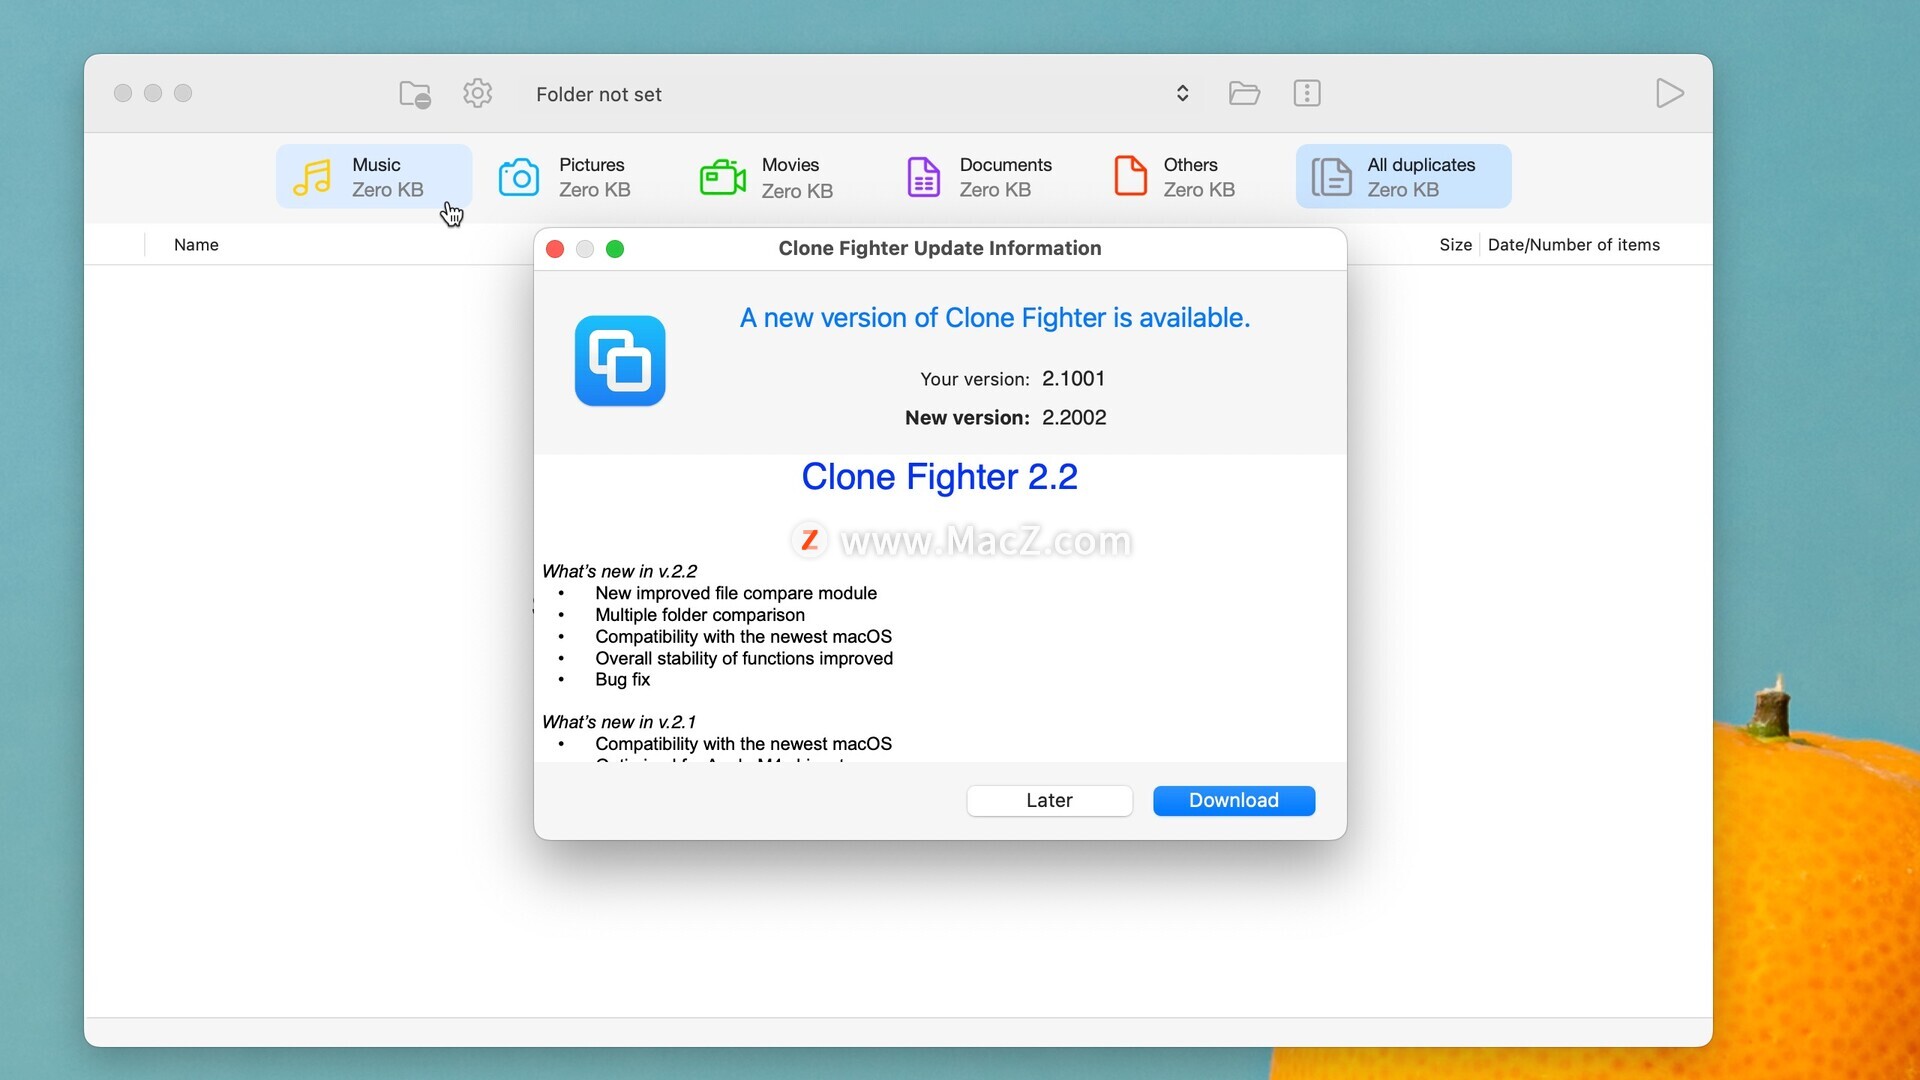
Task: Start the scan with the play button
Action: (x=1669, y=93)
